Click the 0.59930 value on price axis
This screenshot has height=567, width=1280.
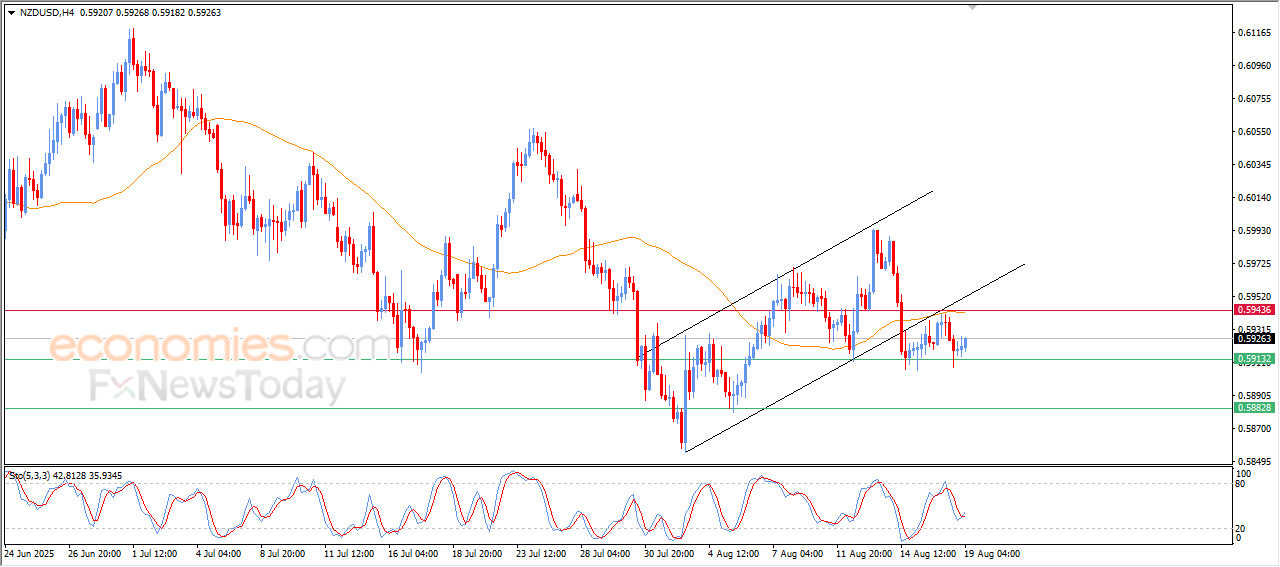(1254, 231)
